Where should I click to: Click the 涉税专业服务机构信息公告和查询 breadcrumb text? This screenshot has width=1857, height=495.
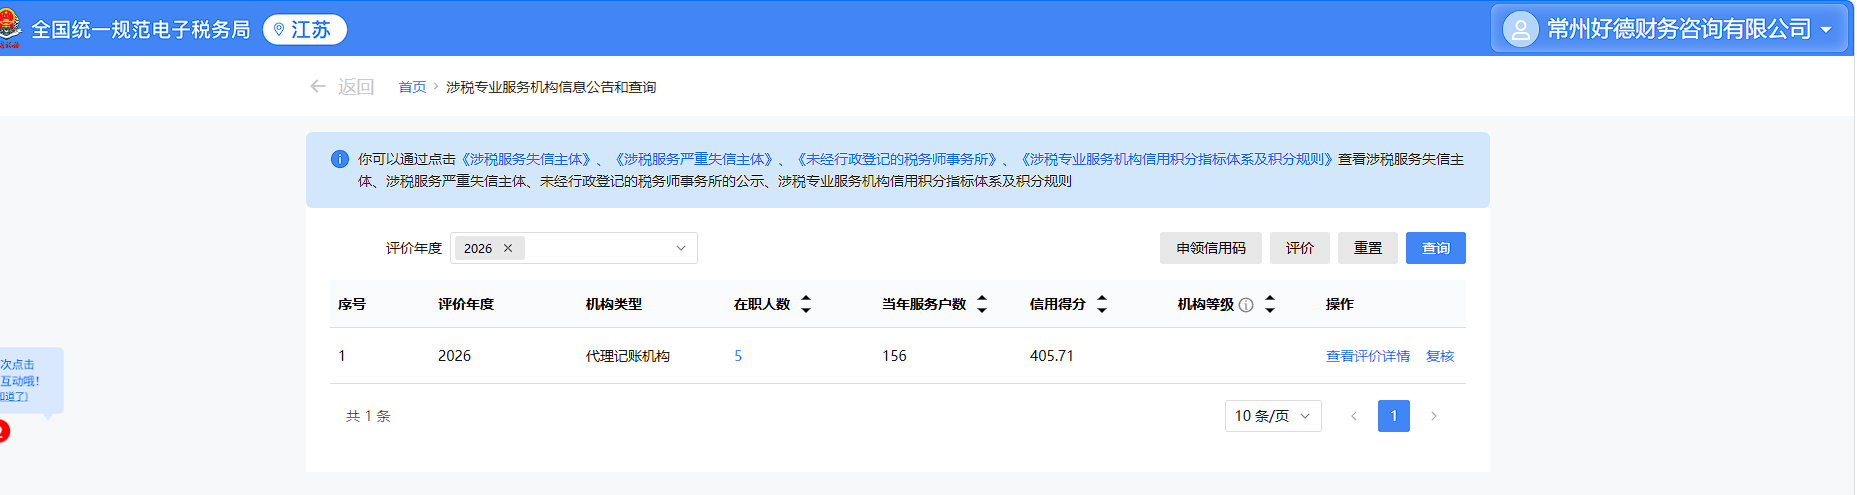coord(551,87)
